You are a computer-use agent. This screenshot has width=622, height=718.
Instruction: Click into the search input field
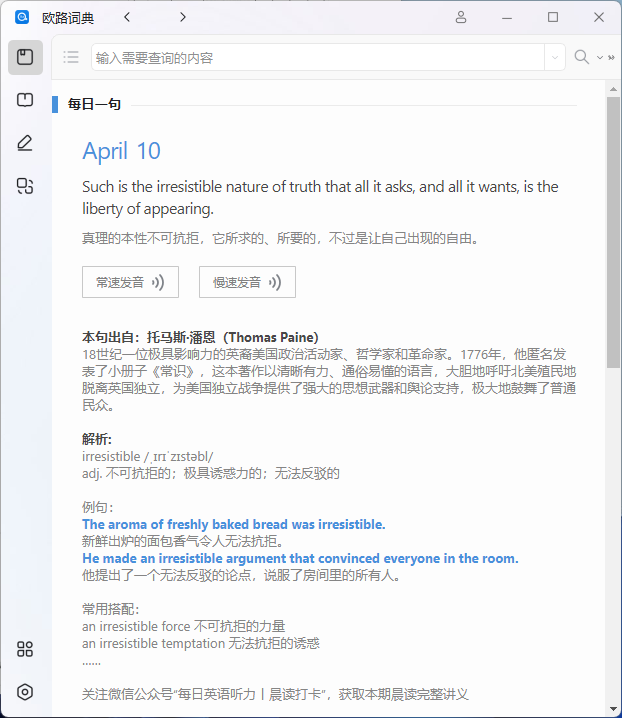pos(317,58)
